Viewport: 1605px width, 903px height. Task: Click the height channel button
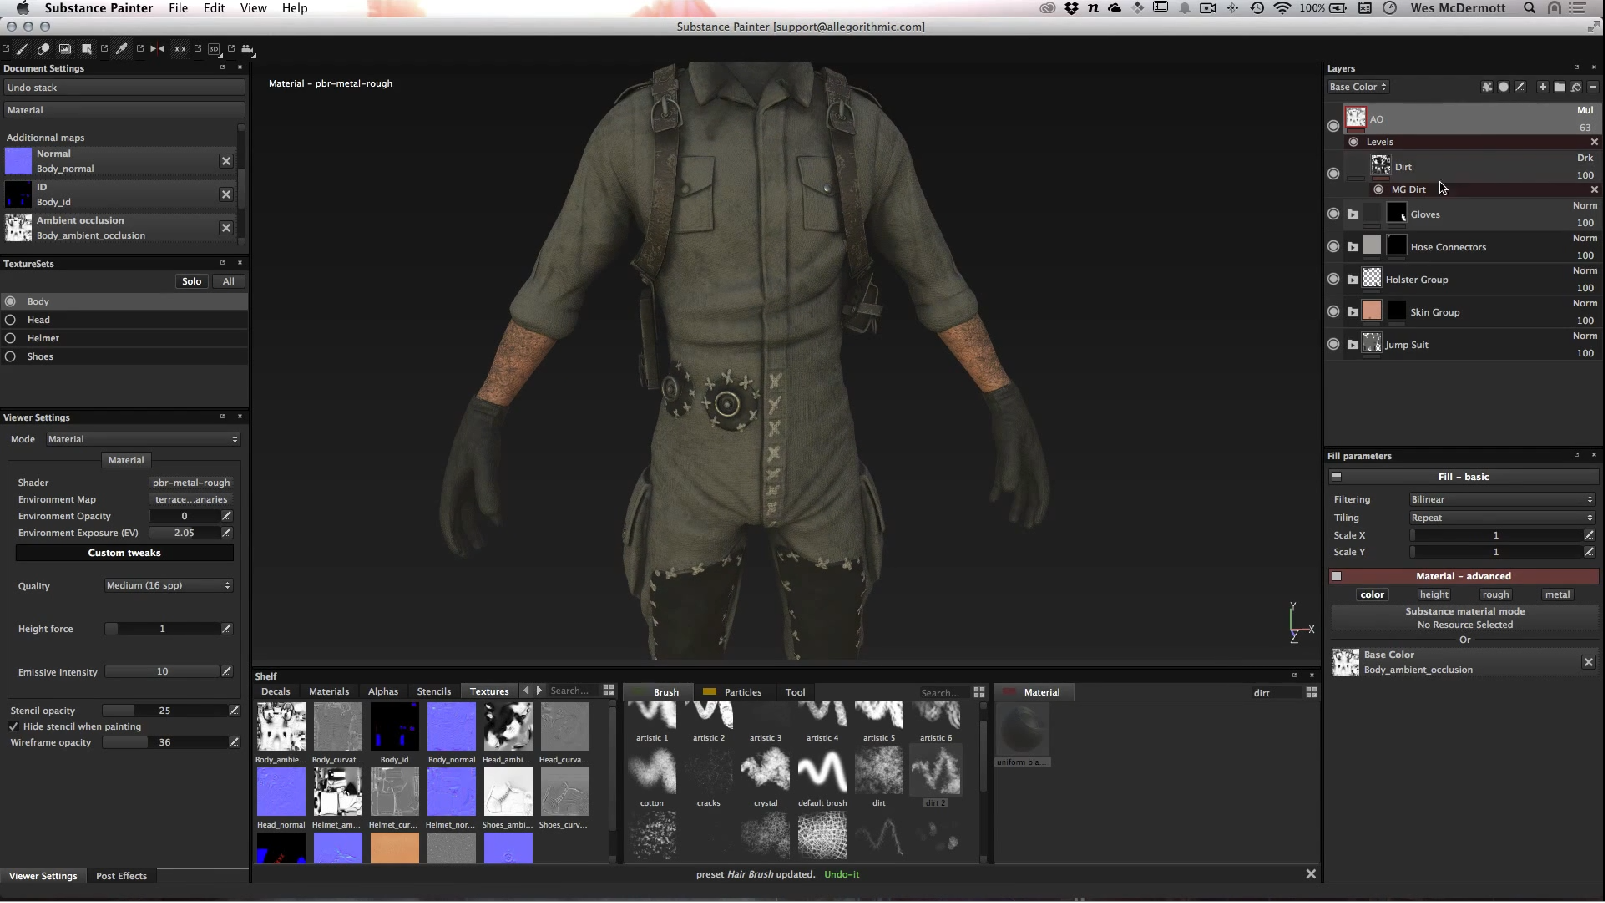click(x=1434, y=595)
